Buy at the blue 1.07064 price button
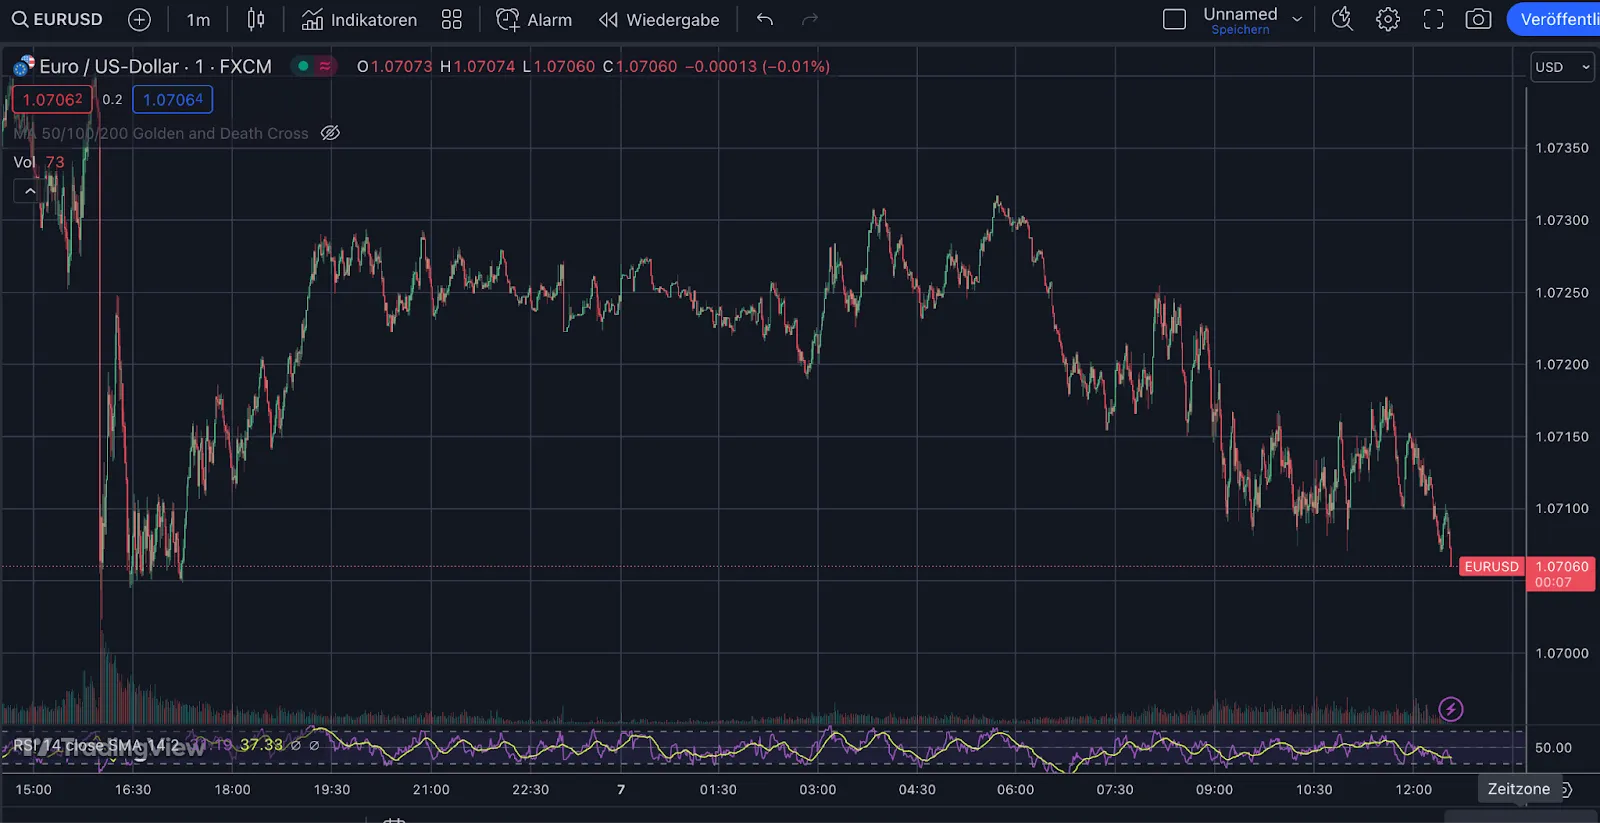Image resolution: width=1600 pixels, height=823 pixels. coord(173,100)
